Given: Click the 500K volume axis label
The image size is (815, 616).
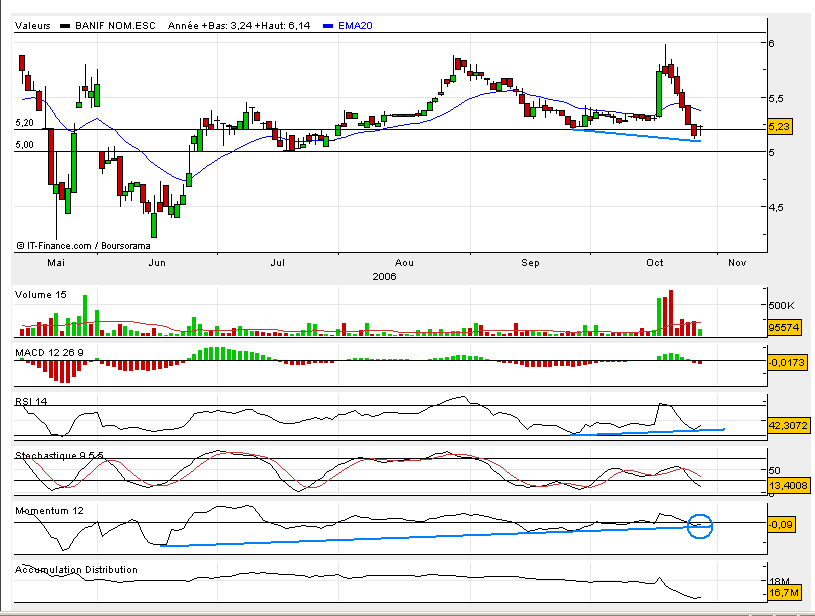Looking at the screenshot, I should tap(782, 306).
